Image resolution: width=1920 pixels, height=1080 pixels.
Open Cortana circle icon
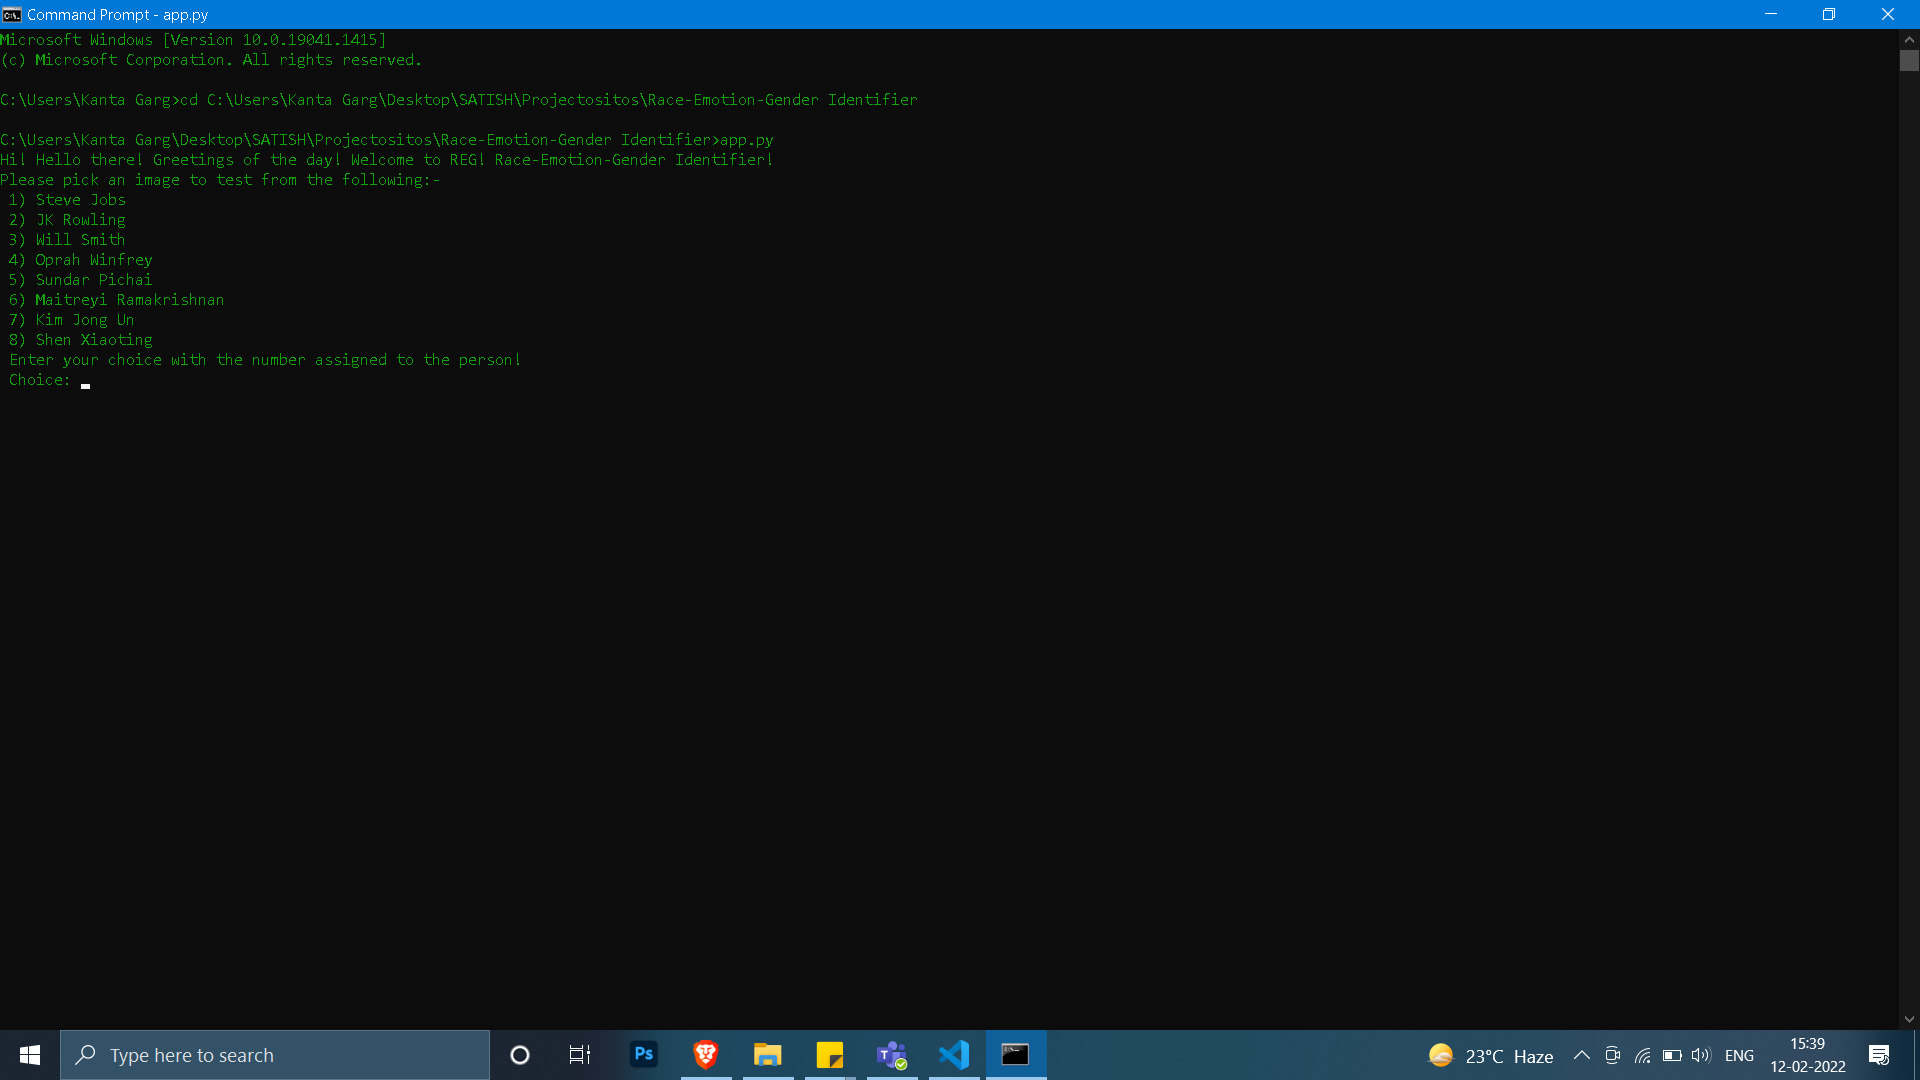click(519, 1054)
